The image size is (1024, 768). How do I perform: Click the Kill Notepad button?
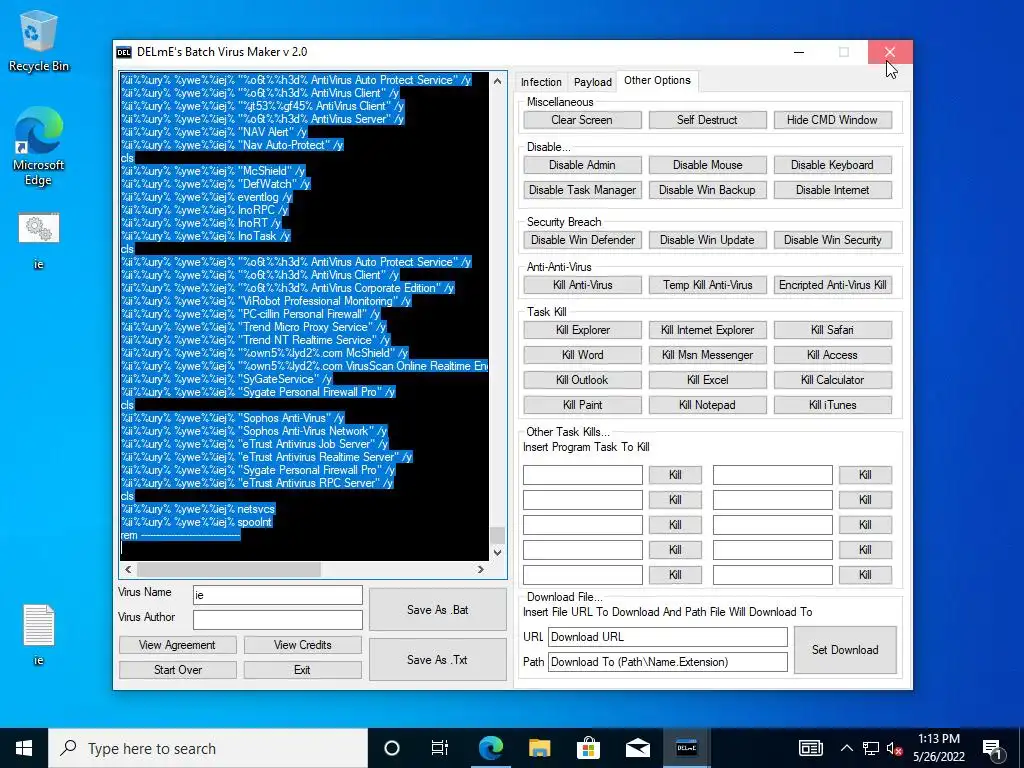[707, 405]
